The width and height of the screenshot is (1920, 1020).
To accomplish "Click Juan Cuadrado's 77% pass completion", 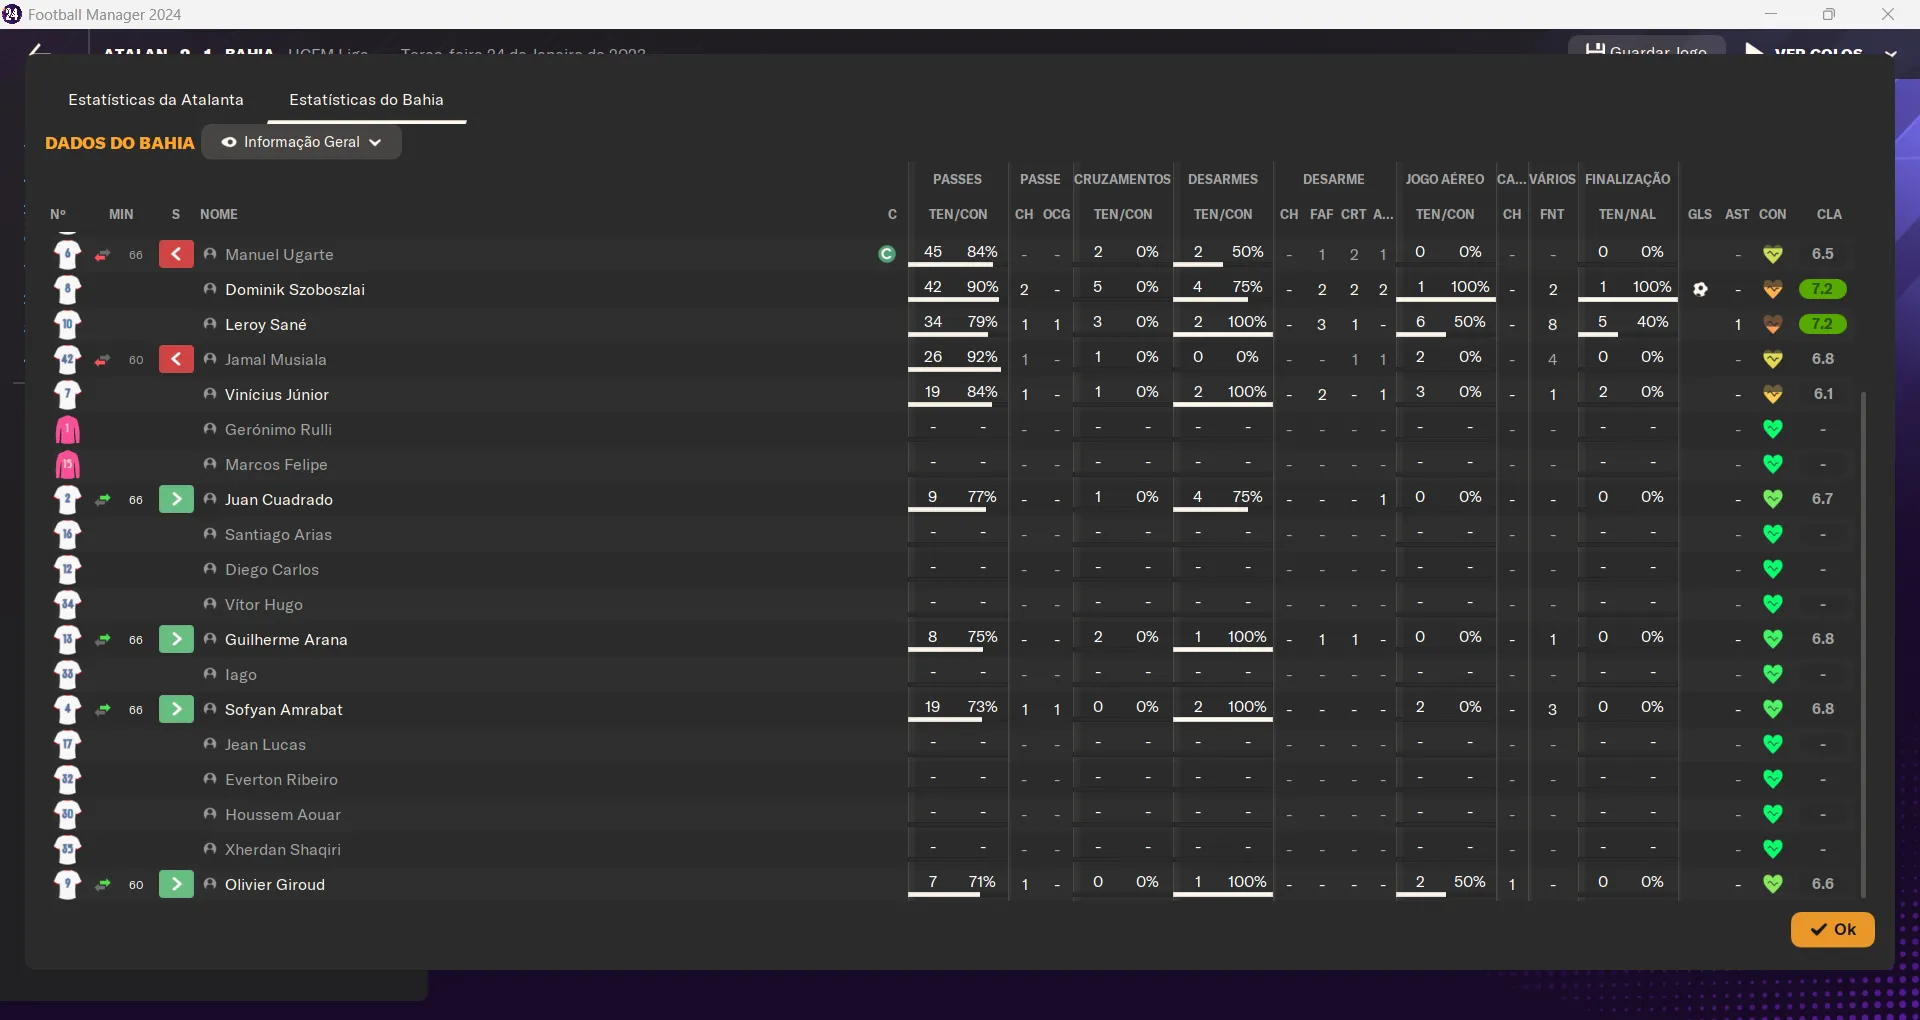I will coord(981,497).
